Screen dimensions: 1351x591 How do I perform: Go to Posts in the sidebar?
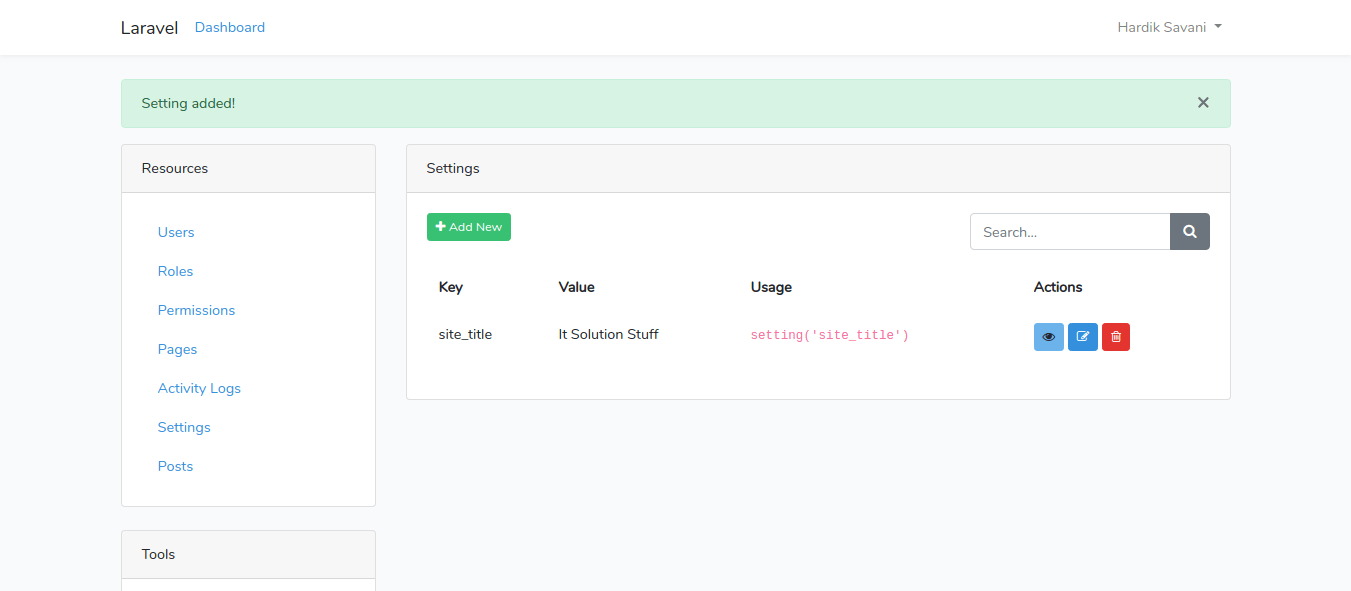(x=175, y=466)
